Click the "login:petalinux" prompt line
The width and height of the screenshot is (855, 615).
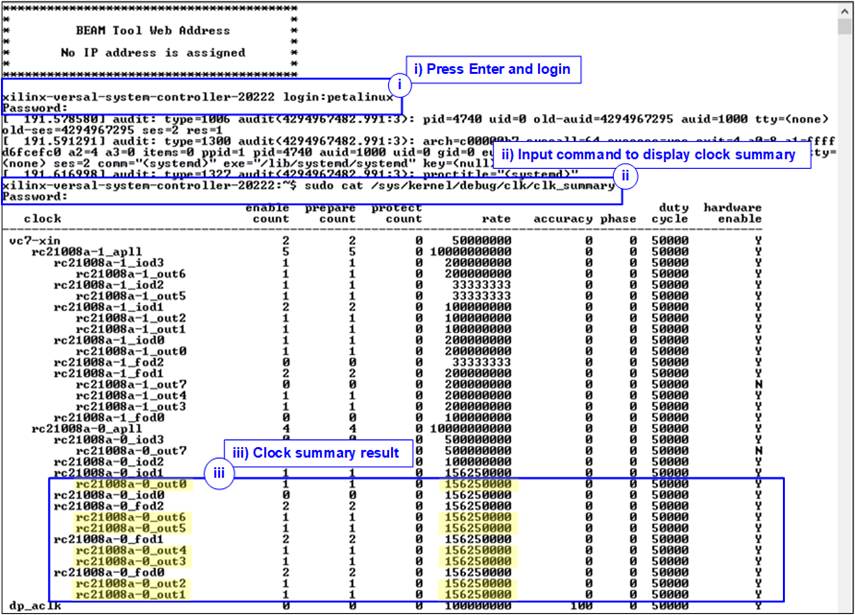(198, 97)
